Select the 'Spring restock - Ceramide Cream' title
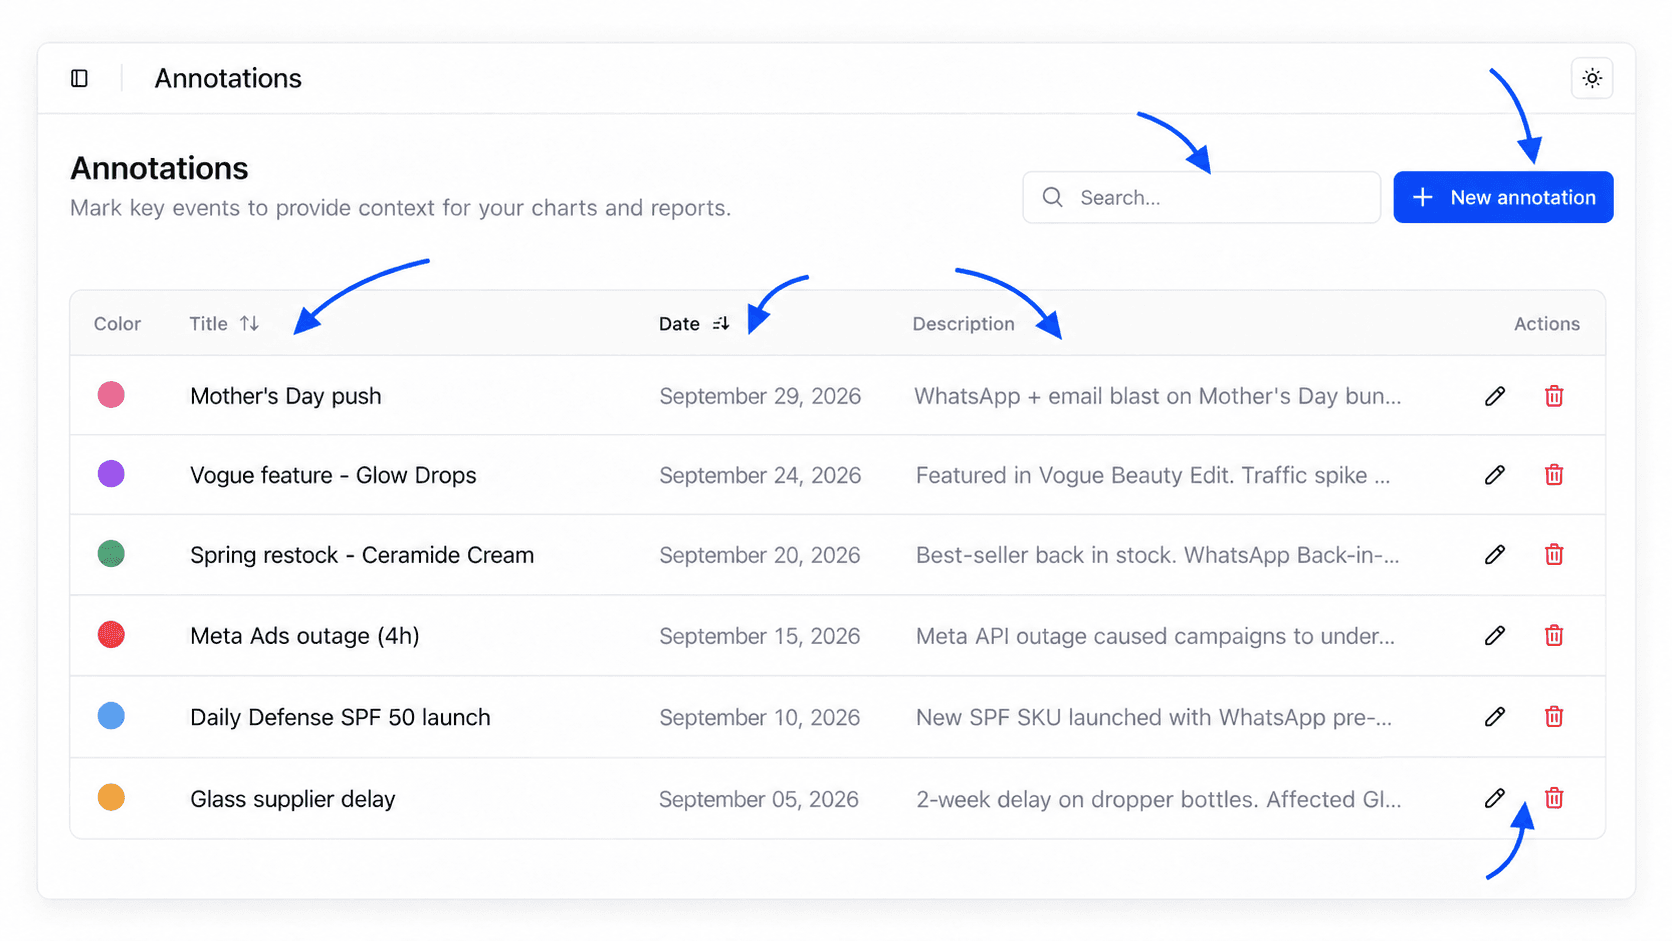Image resolution: width=1672 pixels, height=941 pixels. point(362,555)
